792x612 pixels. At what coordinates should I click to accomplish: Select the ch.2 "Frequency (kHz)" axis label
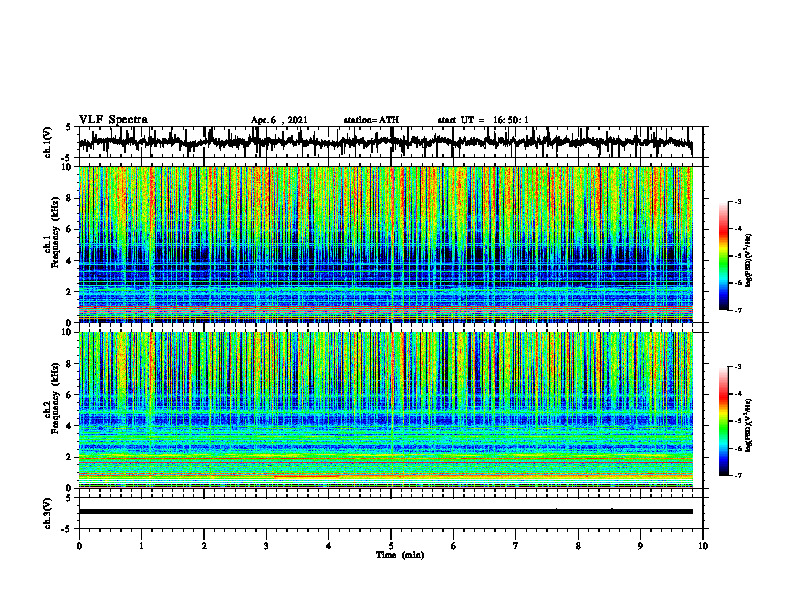click(x=56, y=398)
